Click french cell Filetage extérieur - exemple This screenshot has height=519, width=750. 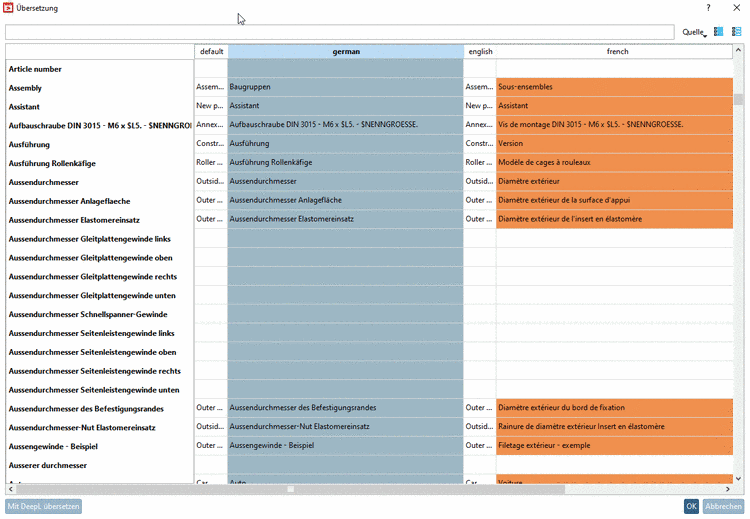point(615,445)
